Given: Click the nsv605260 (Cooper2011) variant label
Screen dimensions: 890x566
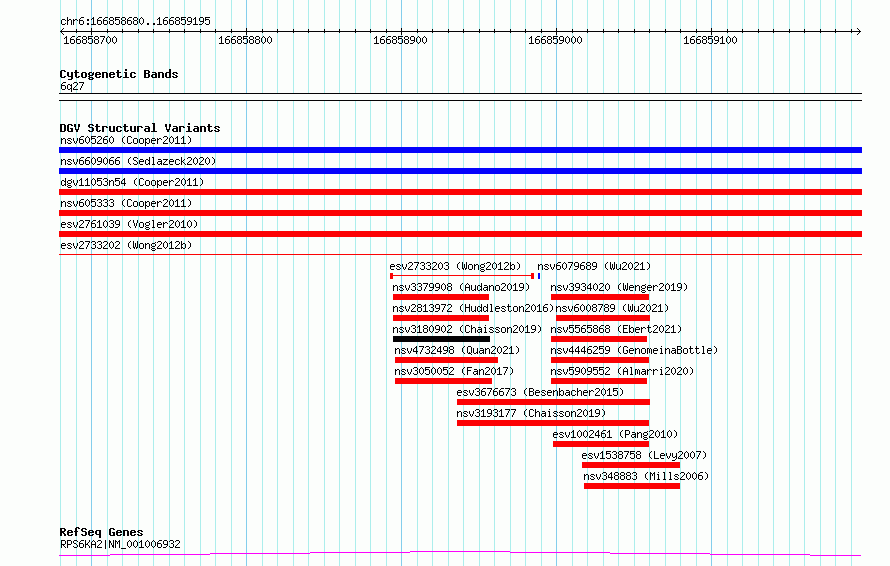Looking at the screenshot, I should pos(126,140).
